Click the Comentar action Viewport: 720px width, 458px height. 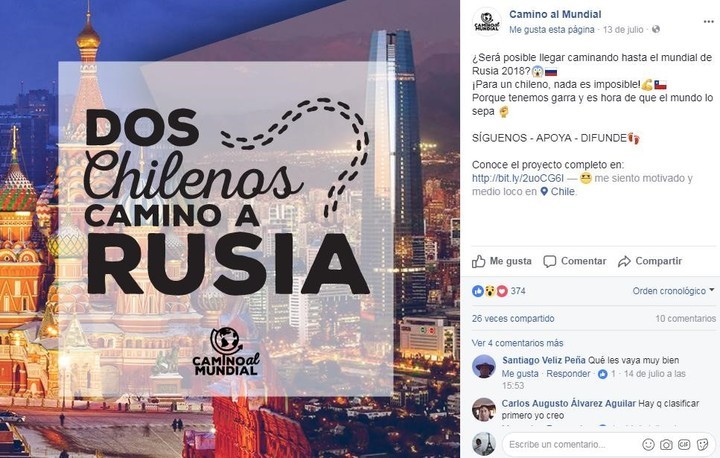coord(575,261)
